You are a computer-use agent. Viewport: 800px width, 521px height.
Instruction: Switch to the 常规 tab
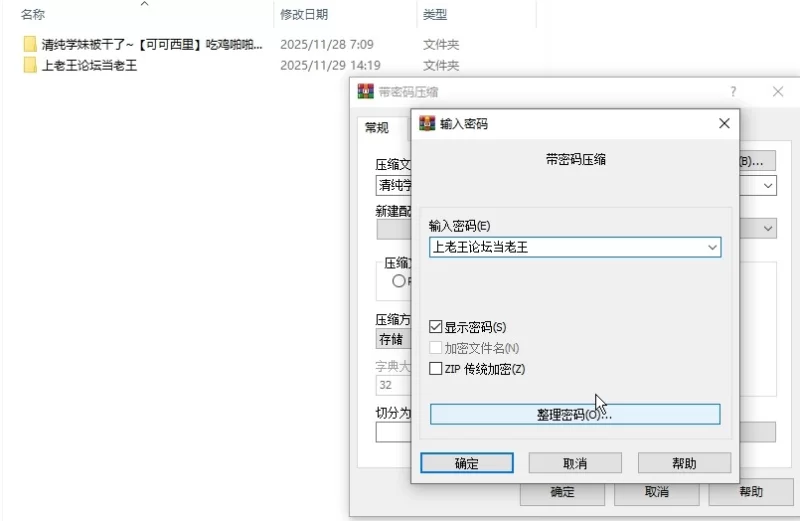point(377,128)
